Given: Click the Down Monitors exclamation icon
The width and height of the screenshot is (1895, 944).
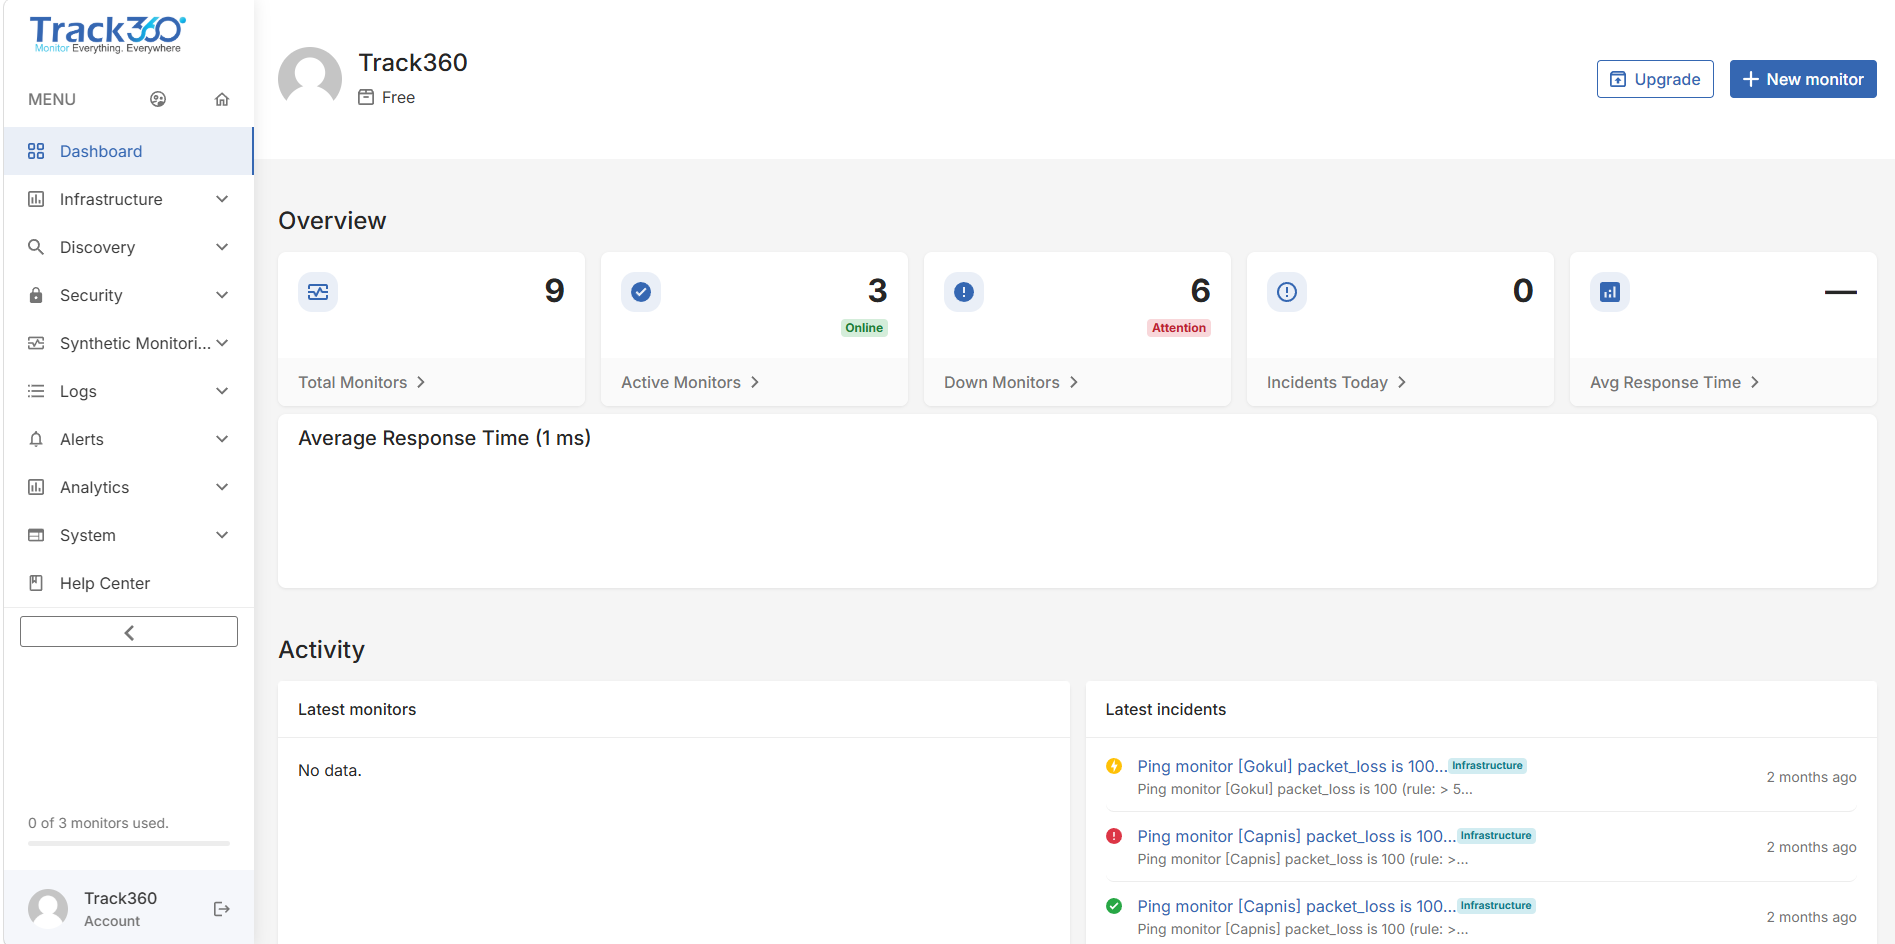Looking at the screenshot, I should tap(964, 292).
